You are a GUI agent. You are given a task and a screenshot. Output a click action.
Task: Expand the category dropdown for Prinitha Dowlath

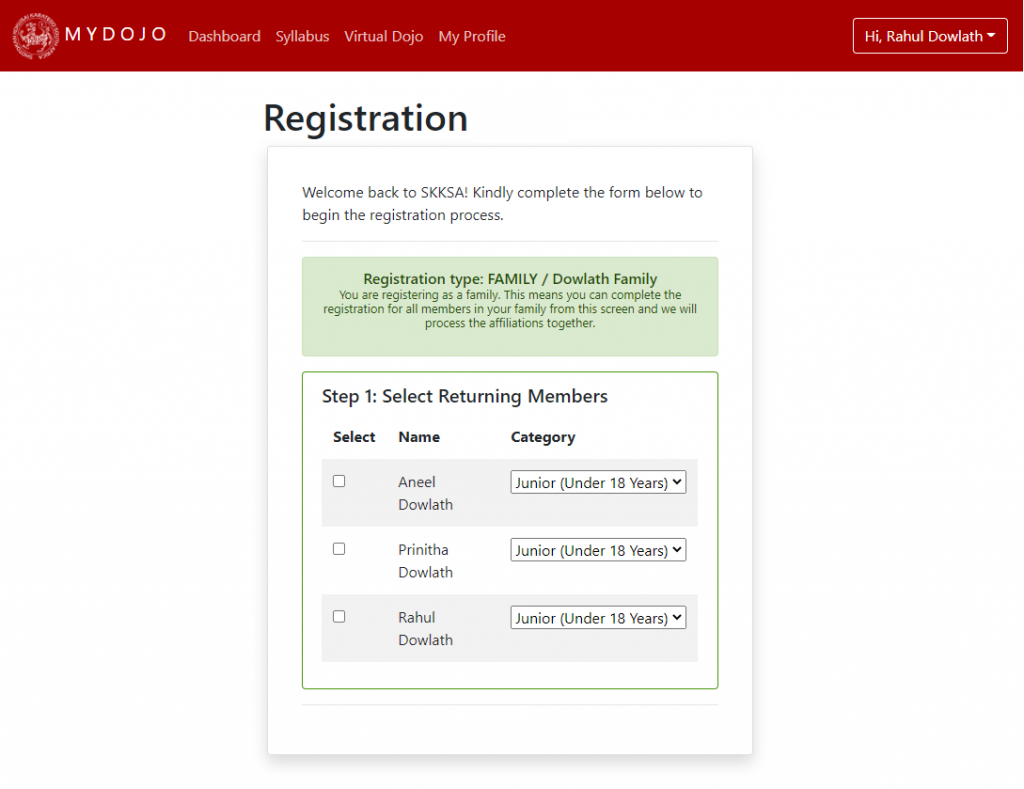(x=598, y=551)
